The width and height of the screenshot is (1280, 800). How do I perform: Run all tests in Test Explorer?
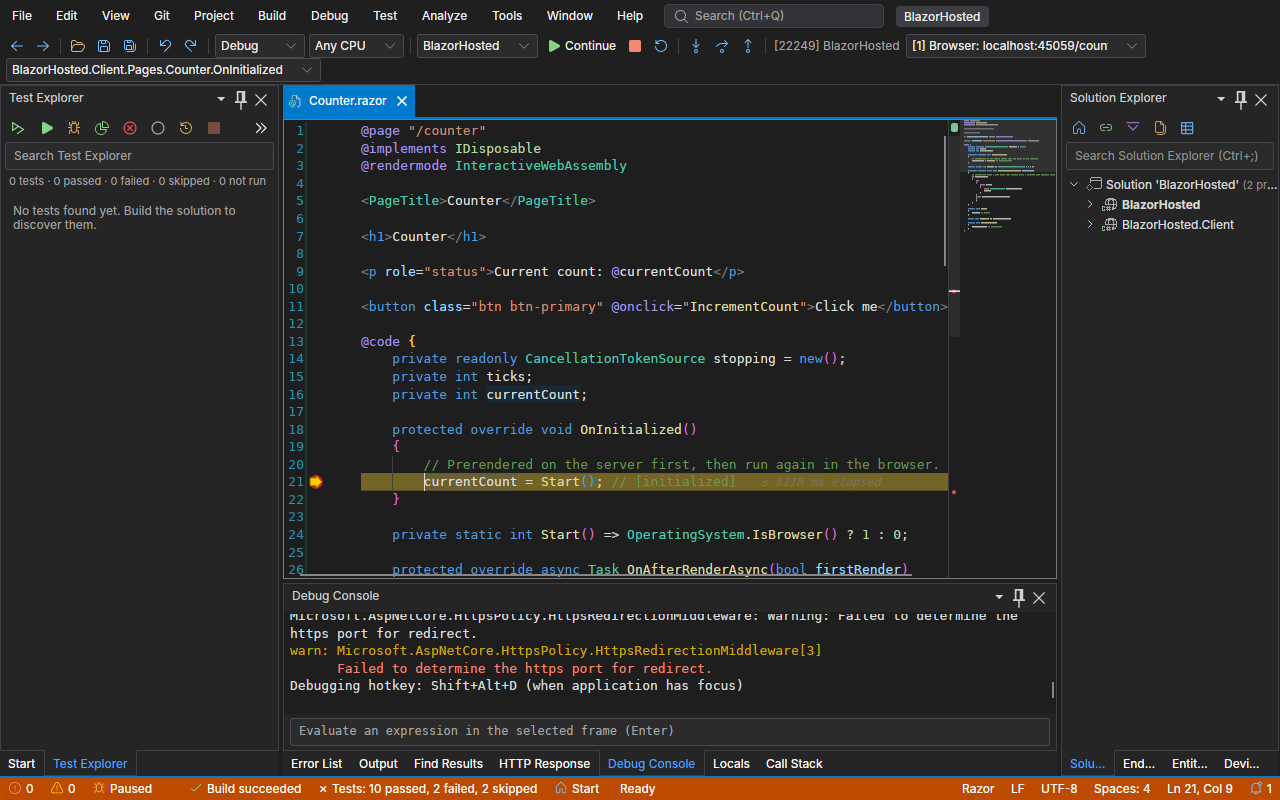click(x=18, y=128)
